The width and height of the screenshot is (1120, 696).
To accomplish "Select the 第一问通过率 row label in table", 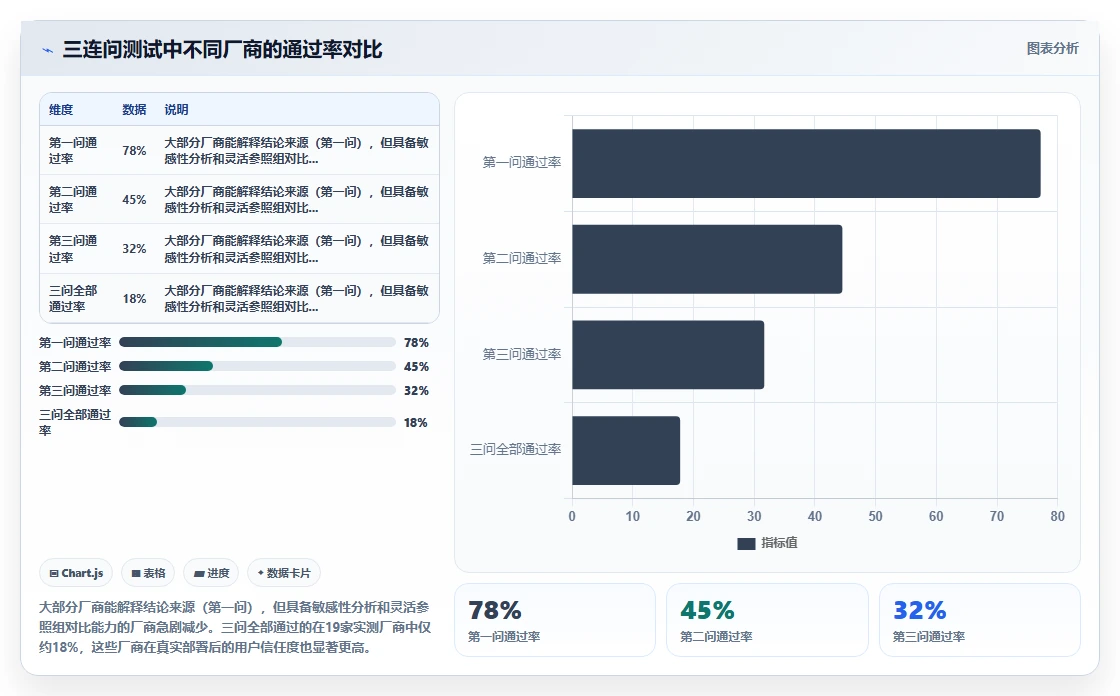I will (x=73, y=151).
